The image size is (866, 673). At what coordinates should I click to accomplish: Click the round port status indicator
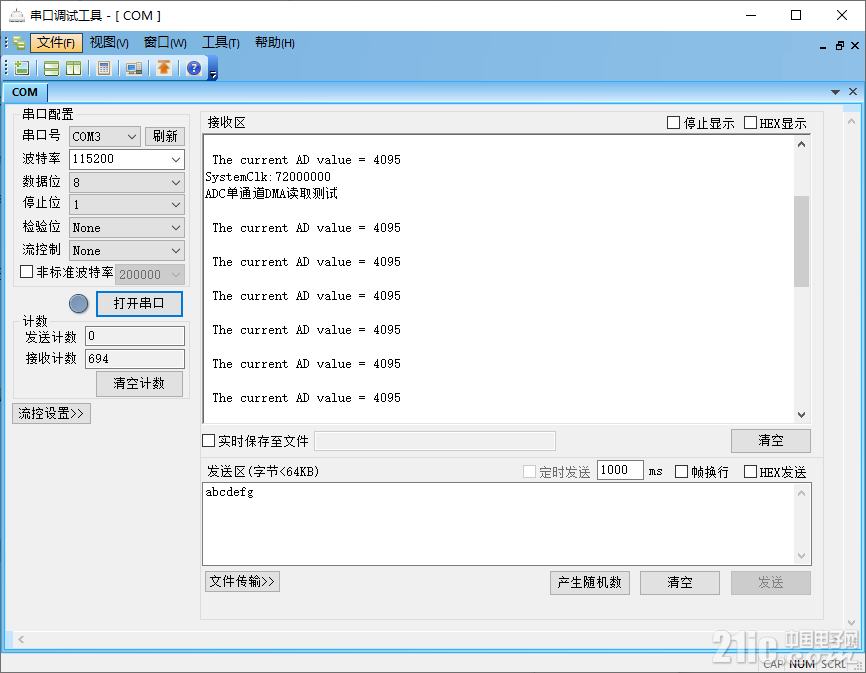pyautogui.click(x=78, y=304)
